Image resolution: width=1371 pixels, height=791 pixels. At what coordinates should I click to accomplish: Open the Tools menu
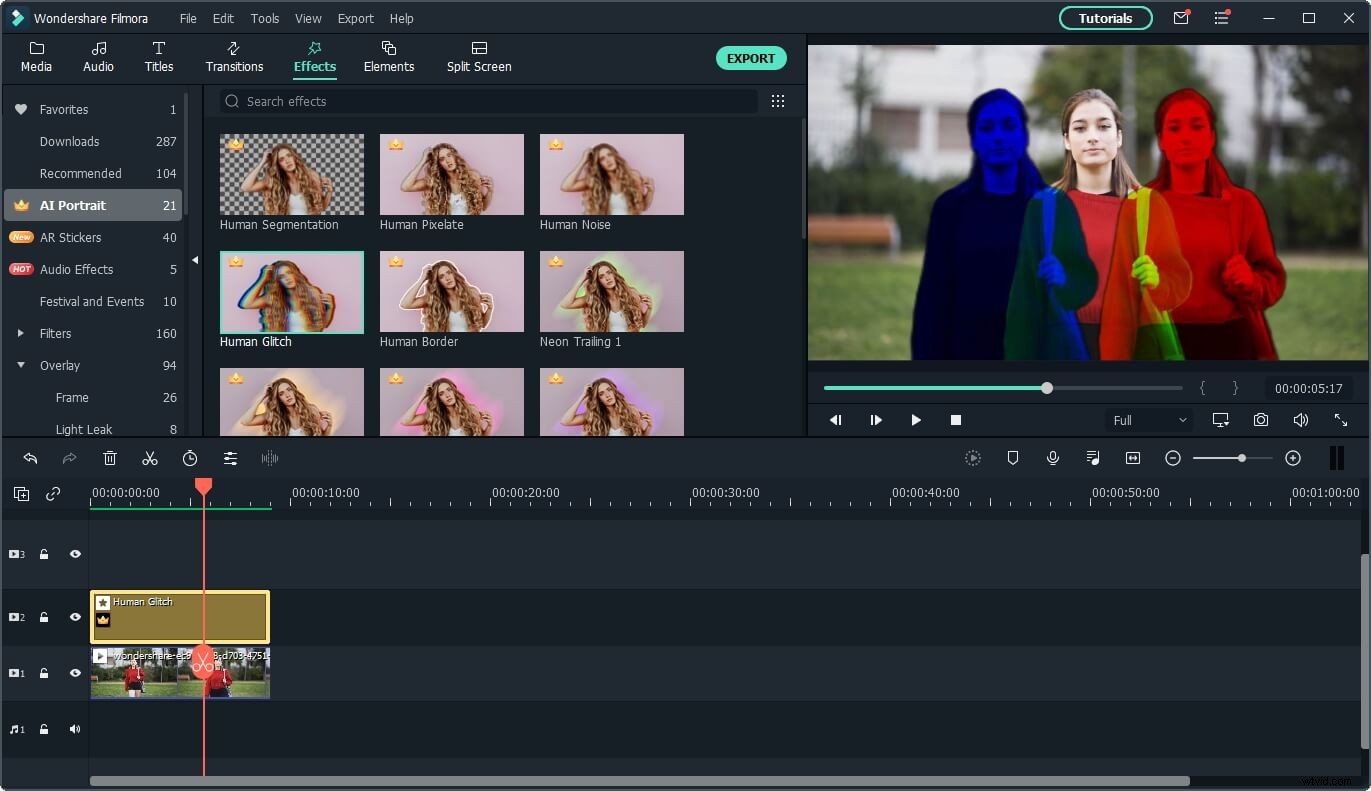264,18
